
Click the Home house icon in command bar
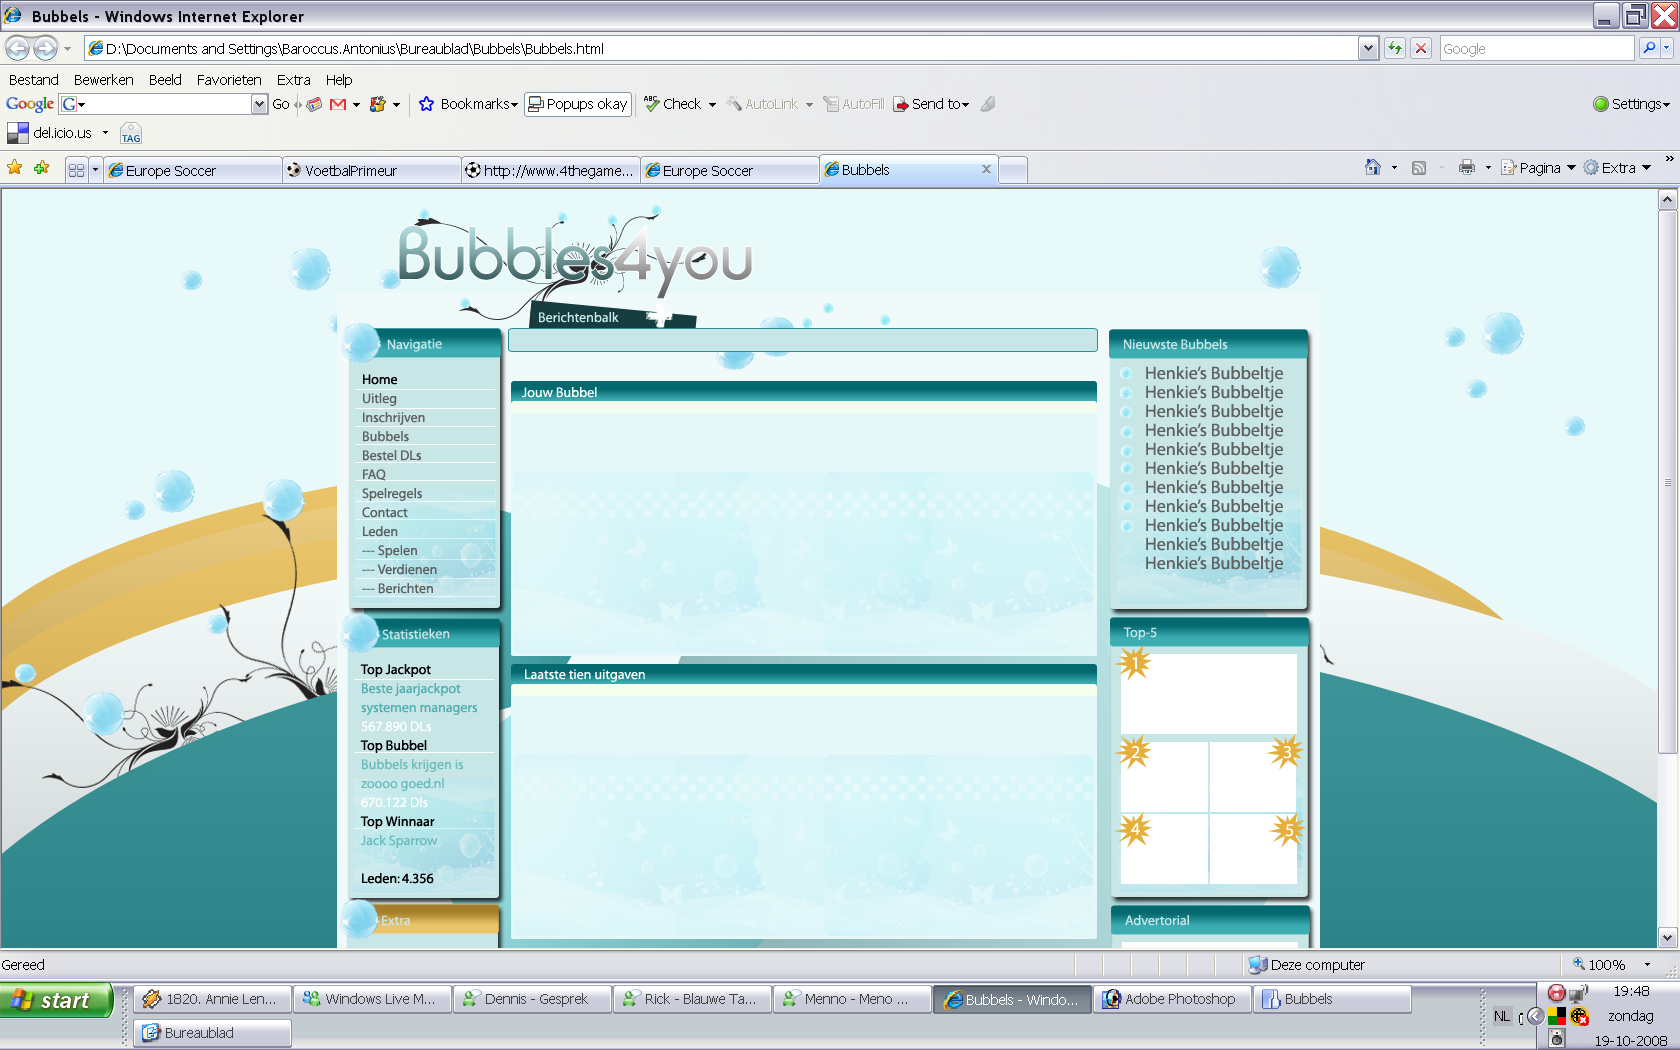point(1373,167)
